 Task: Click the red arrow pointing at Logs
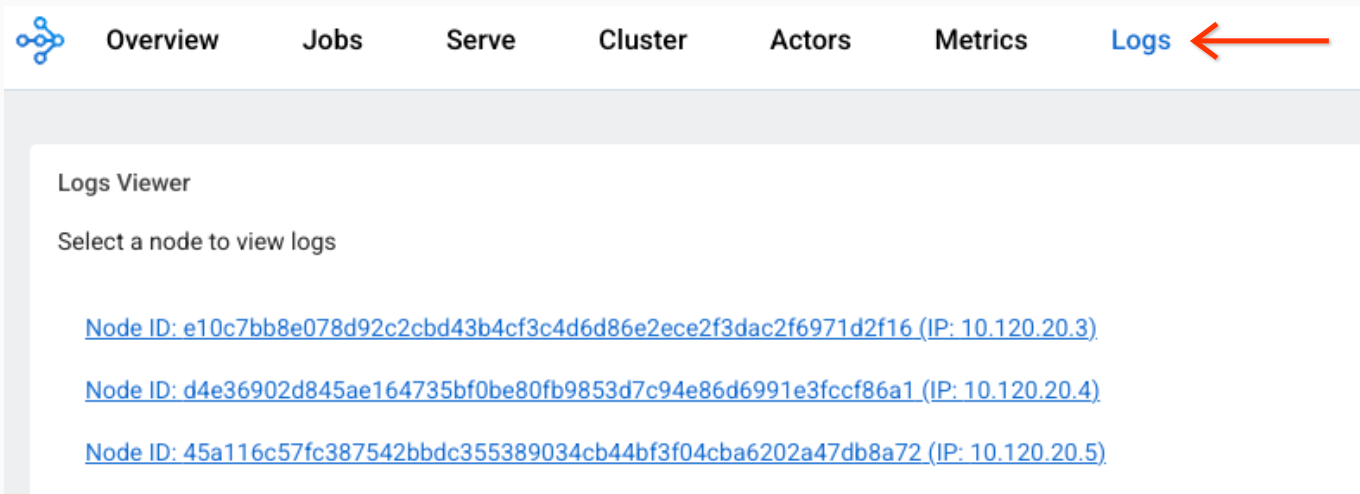(x=1262, y=42)
